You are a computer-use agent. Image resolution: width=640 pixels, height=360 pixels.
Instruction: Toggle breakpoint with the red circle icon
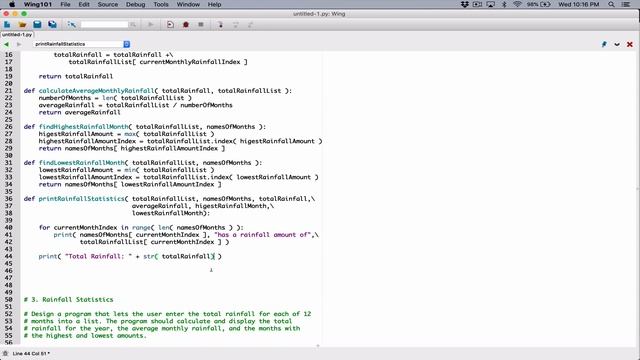coord(186,24)
